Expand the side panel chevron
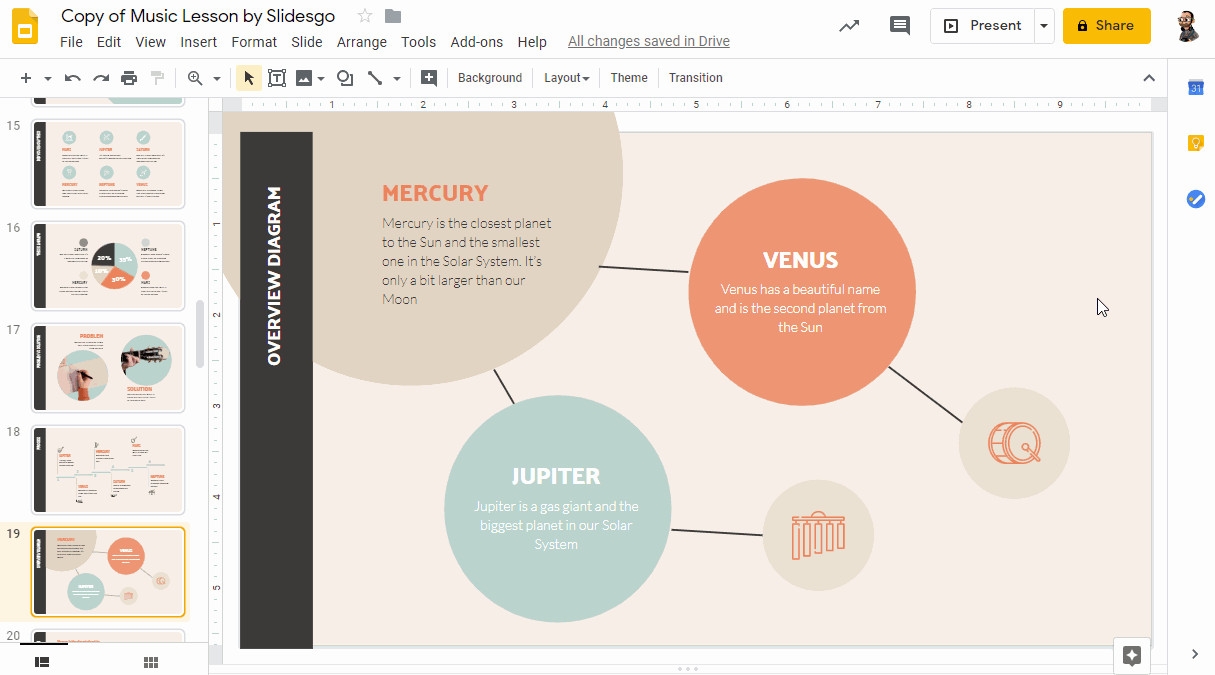This screenshot has height=675, width=1215. pyautogui.click(x=1195, y=654)
